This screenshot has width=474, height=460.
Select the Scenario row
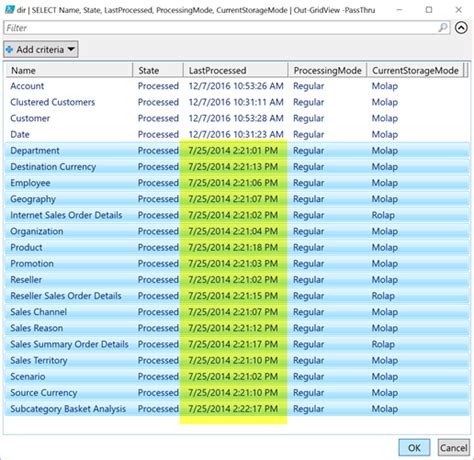pos(237,376)
